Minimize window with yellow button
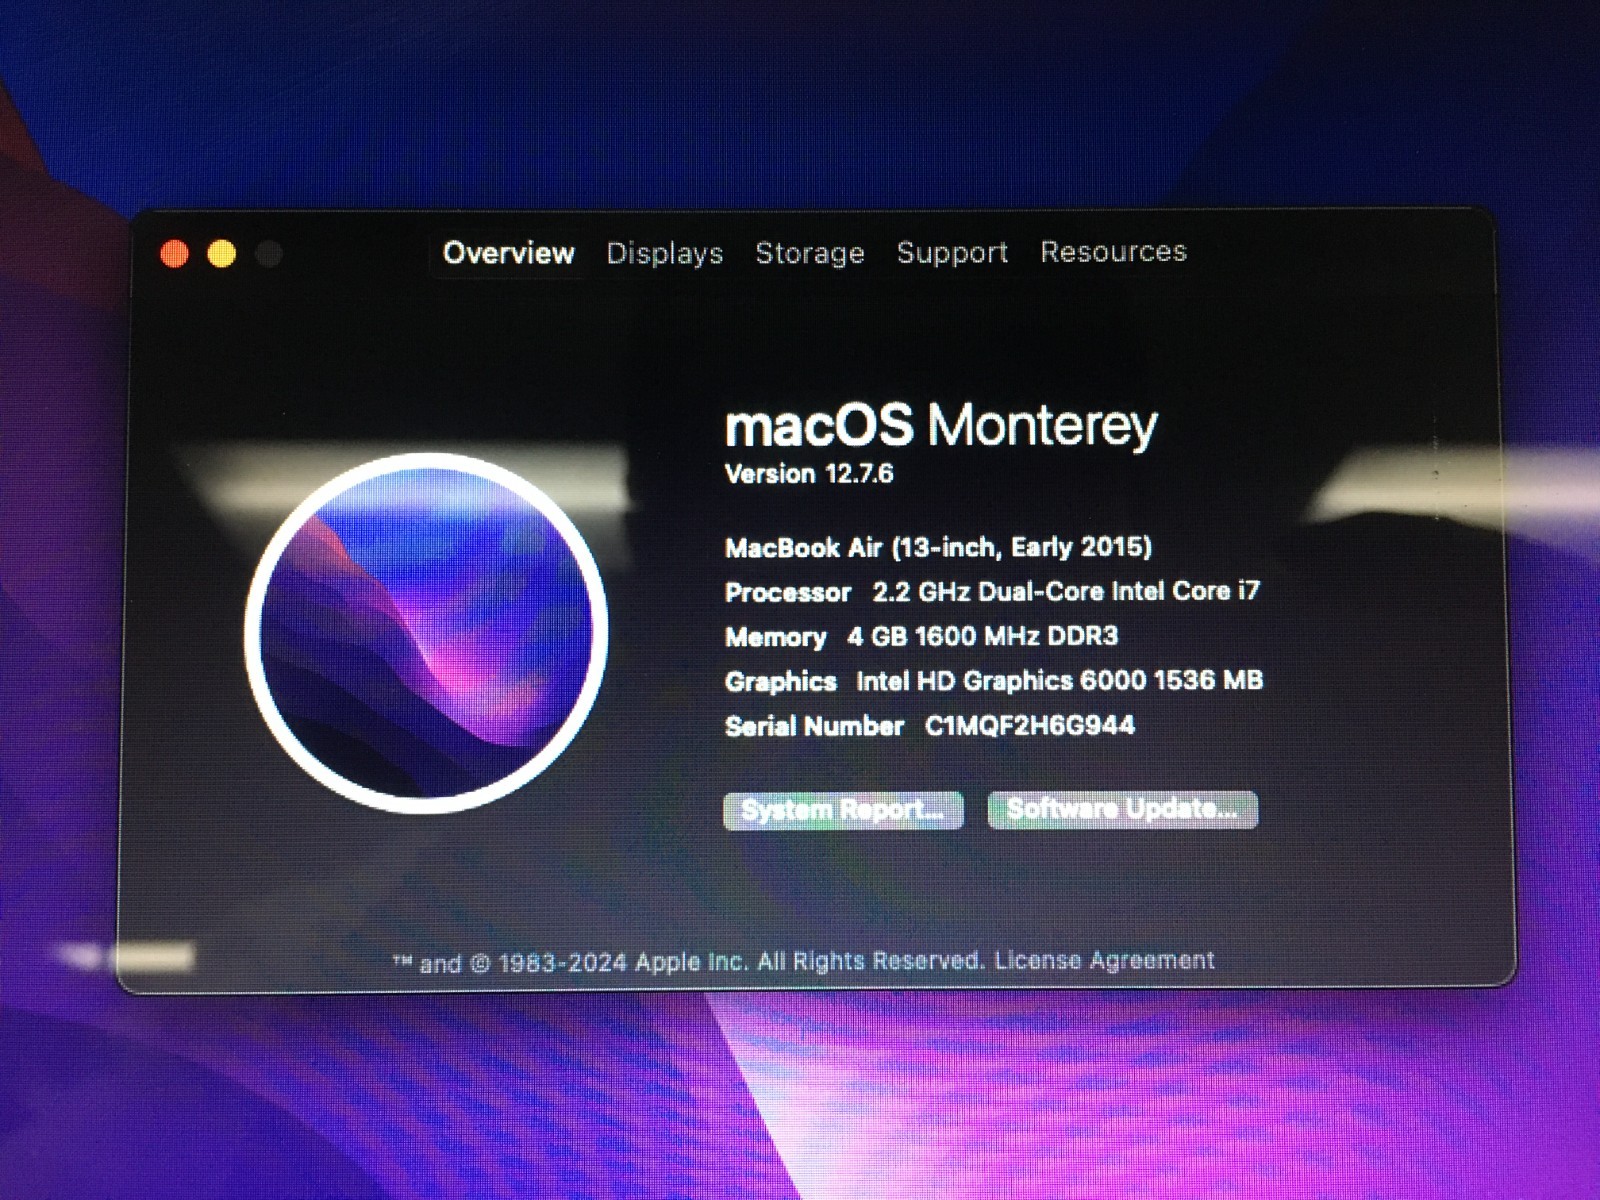1600x1200 pixels. coord(222,254)
